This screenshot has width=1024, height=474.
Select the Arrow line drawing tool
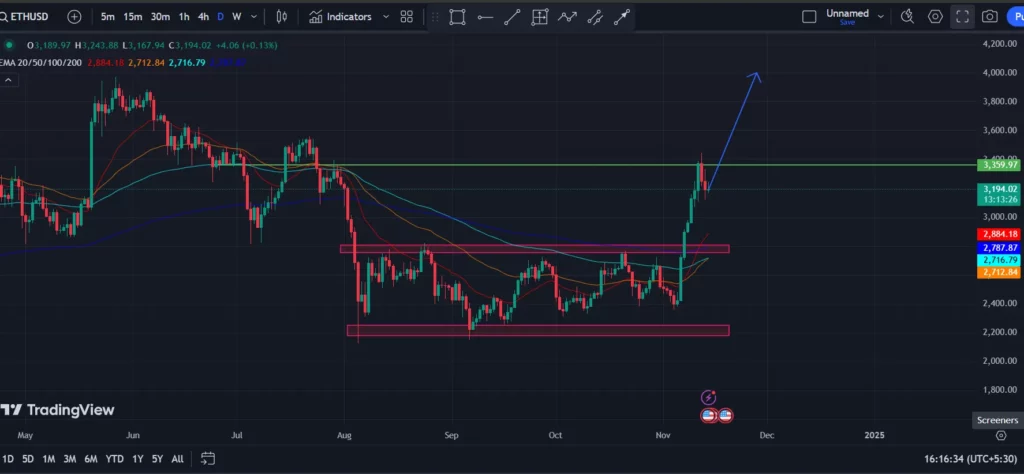622,17
